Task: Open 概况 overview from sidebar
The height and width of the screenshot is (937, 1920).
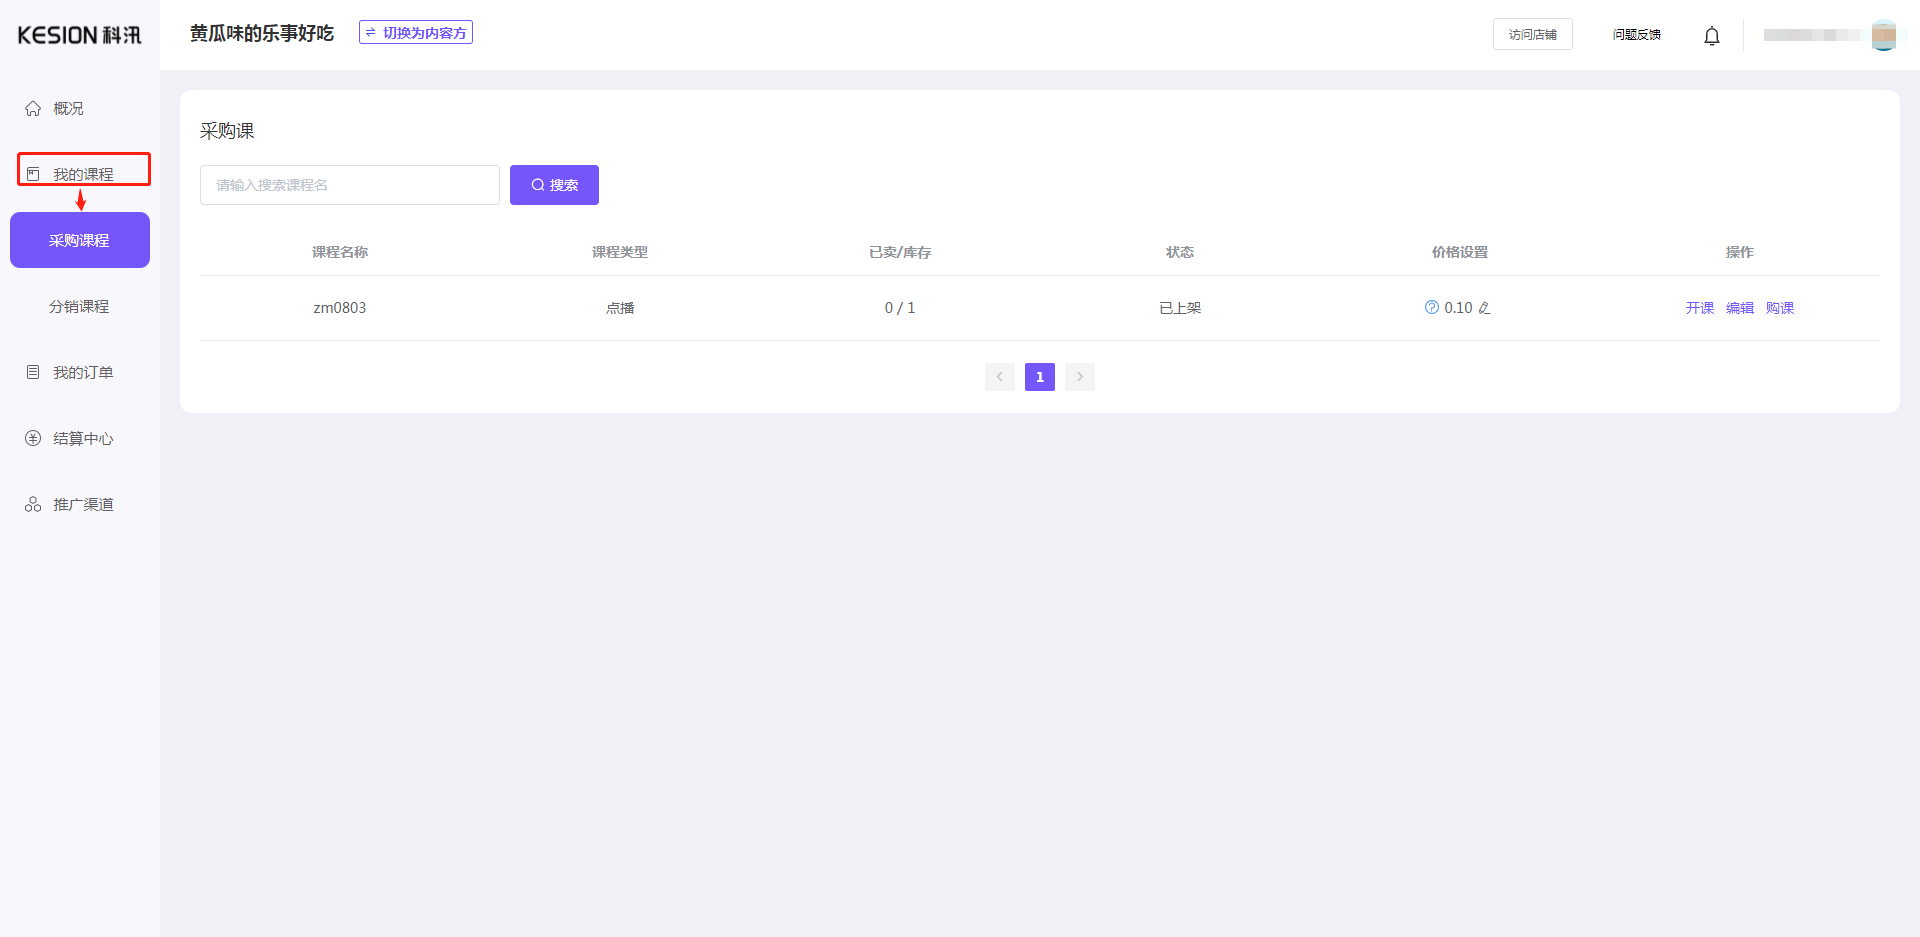Action: coord(68,108)
